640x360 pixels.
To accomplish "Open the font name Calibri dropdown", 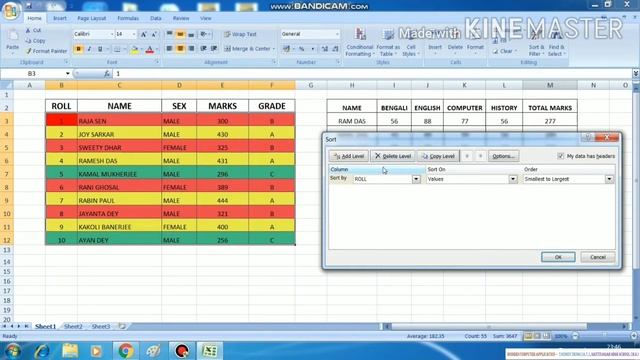I will click(111, 34).
